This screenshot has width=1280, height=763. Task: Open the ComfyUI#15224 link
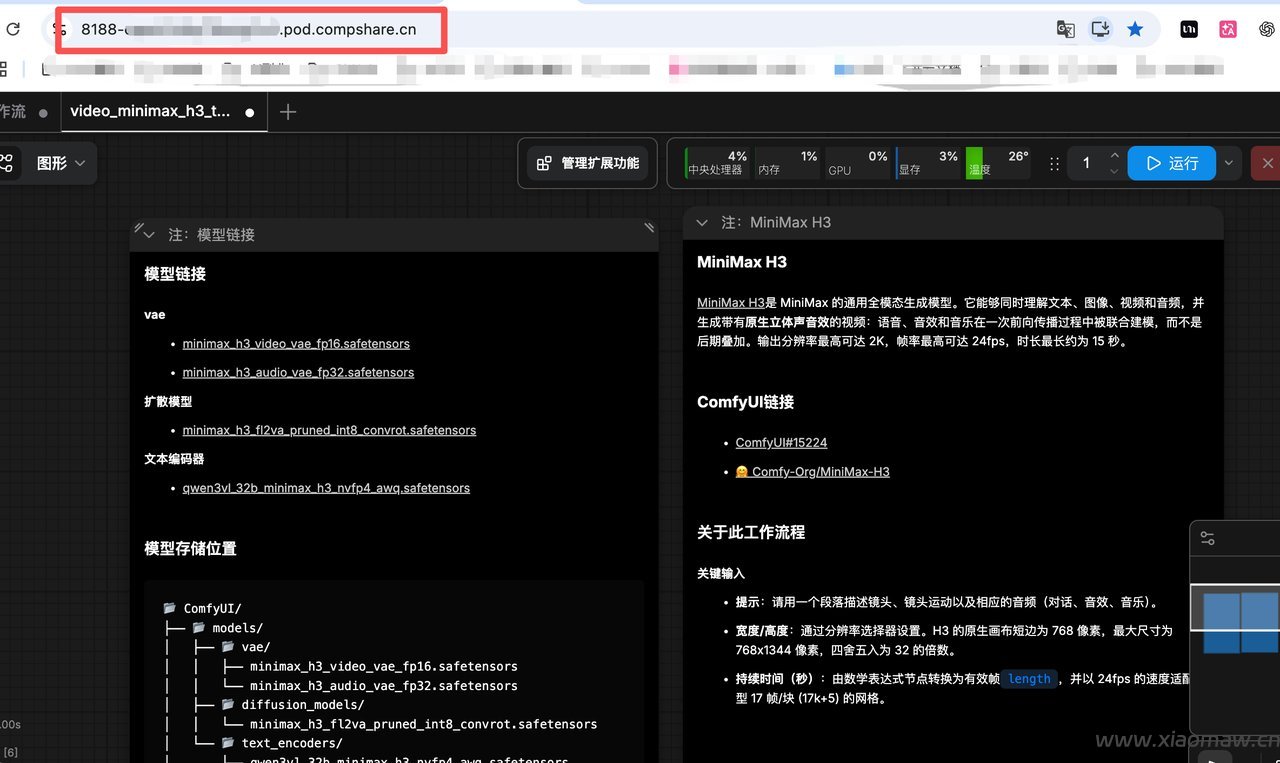781,442
